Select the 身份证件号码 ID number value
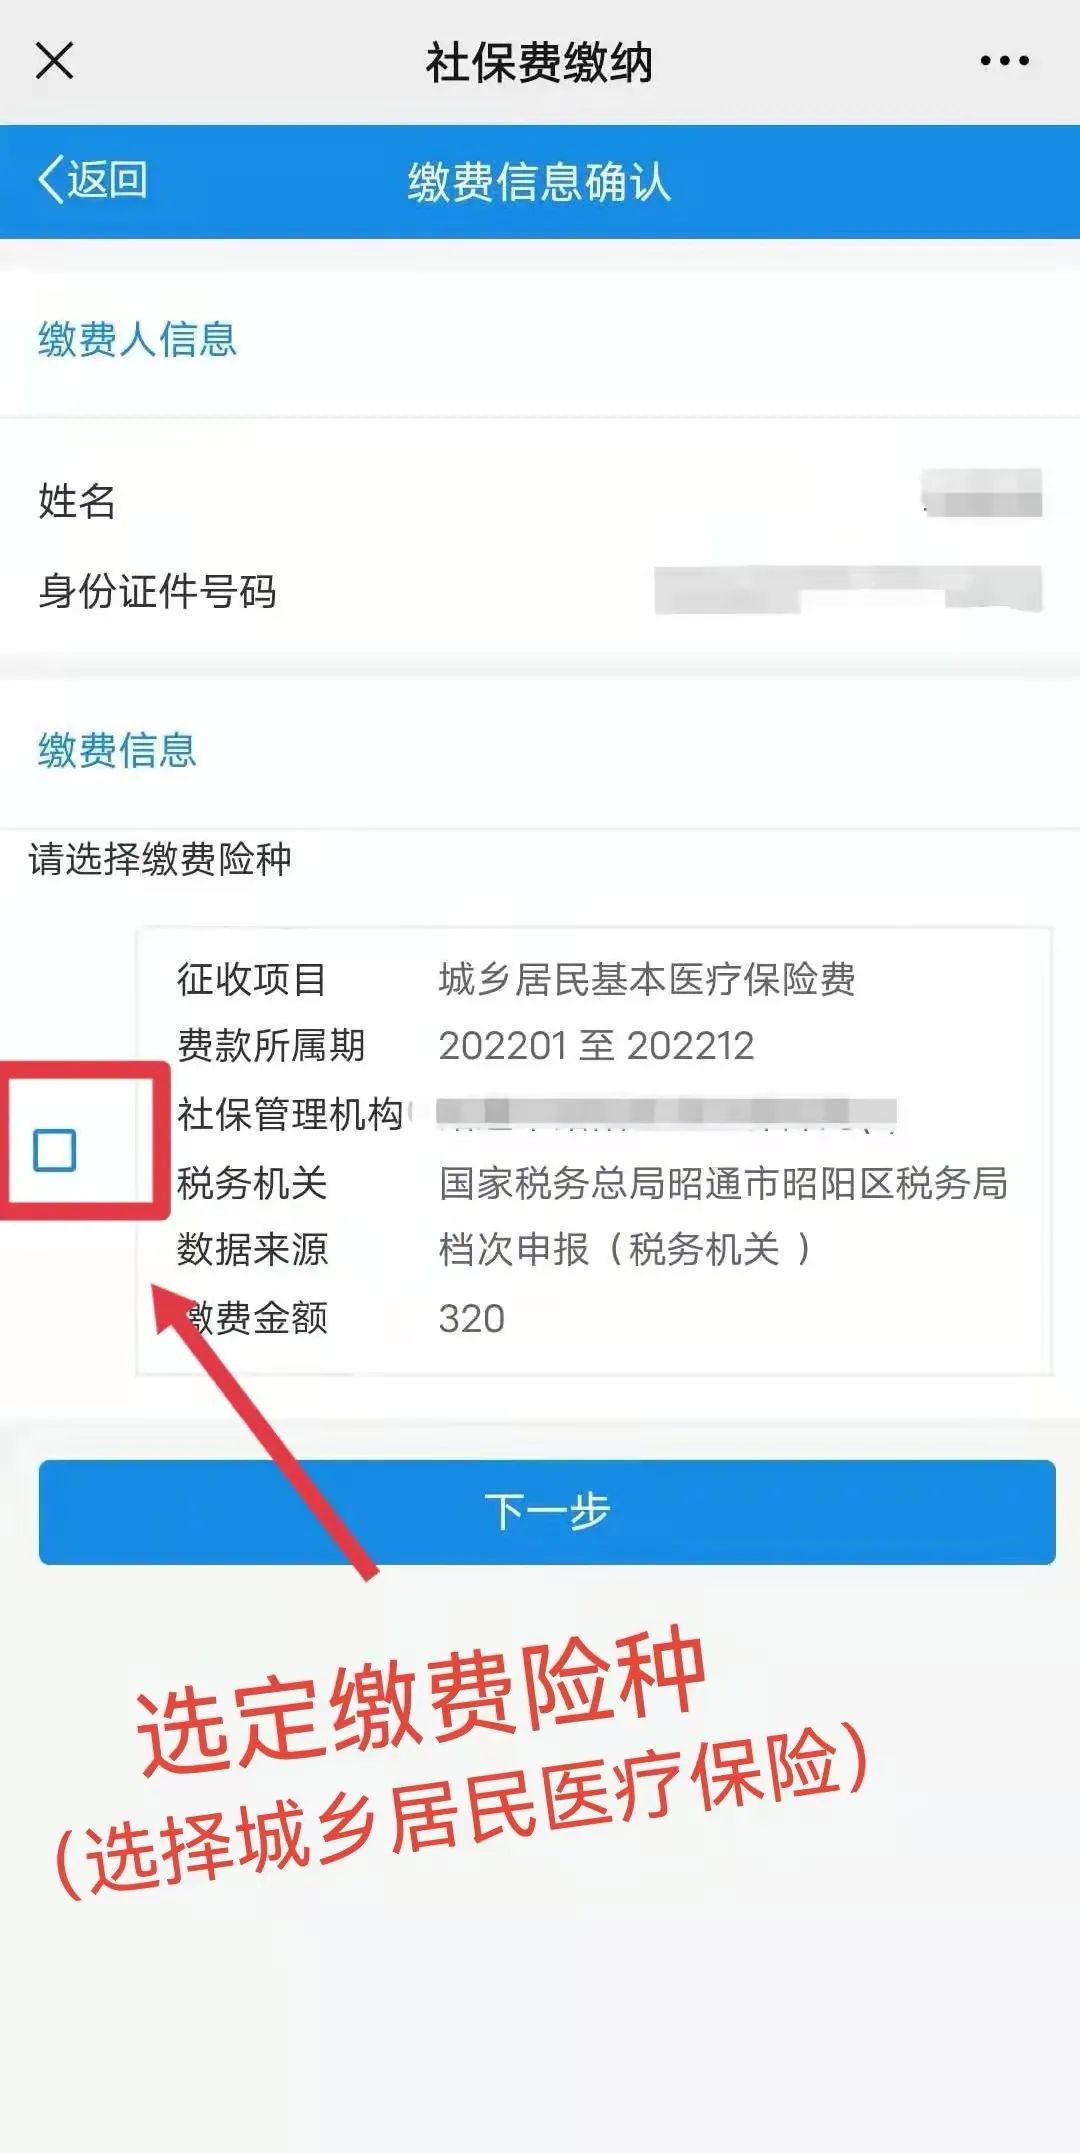This screenshot has height=2153, width=1080. 848,589
